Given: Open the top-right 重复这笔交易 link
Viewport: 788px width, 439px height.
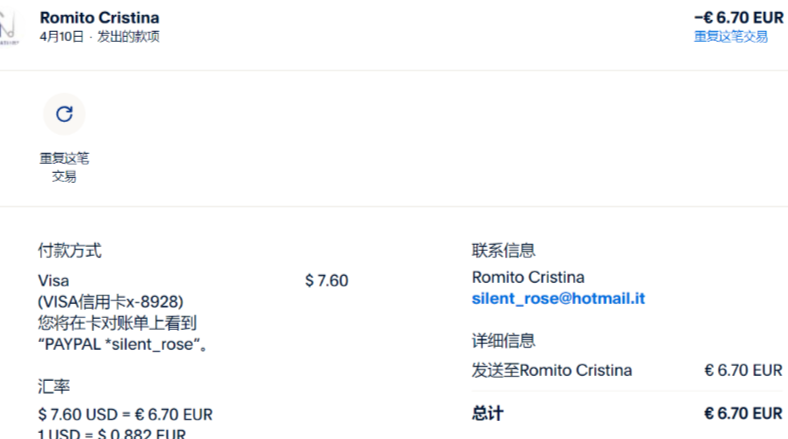Looking at the screenshot, I should pyautogui.click(x=731, y=36).
